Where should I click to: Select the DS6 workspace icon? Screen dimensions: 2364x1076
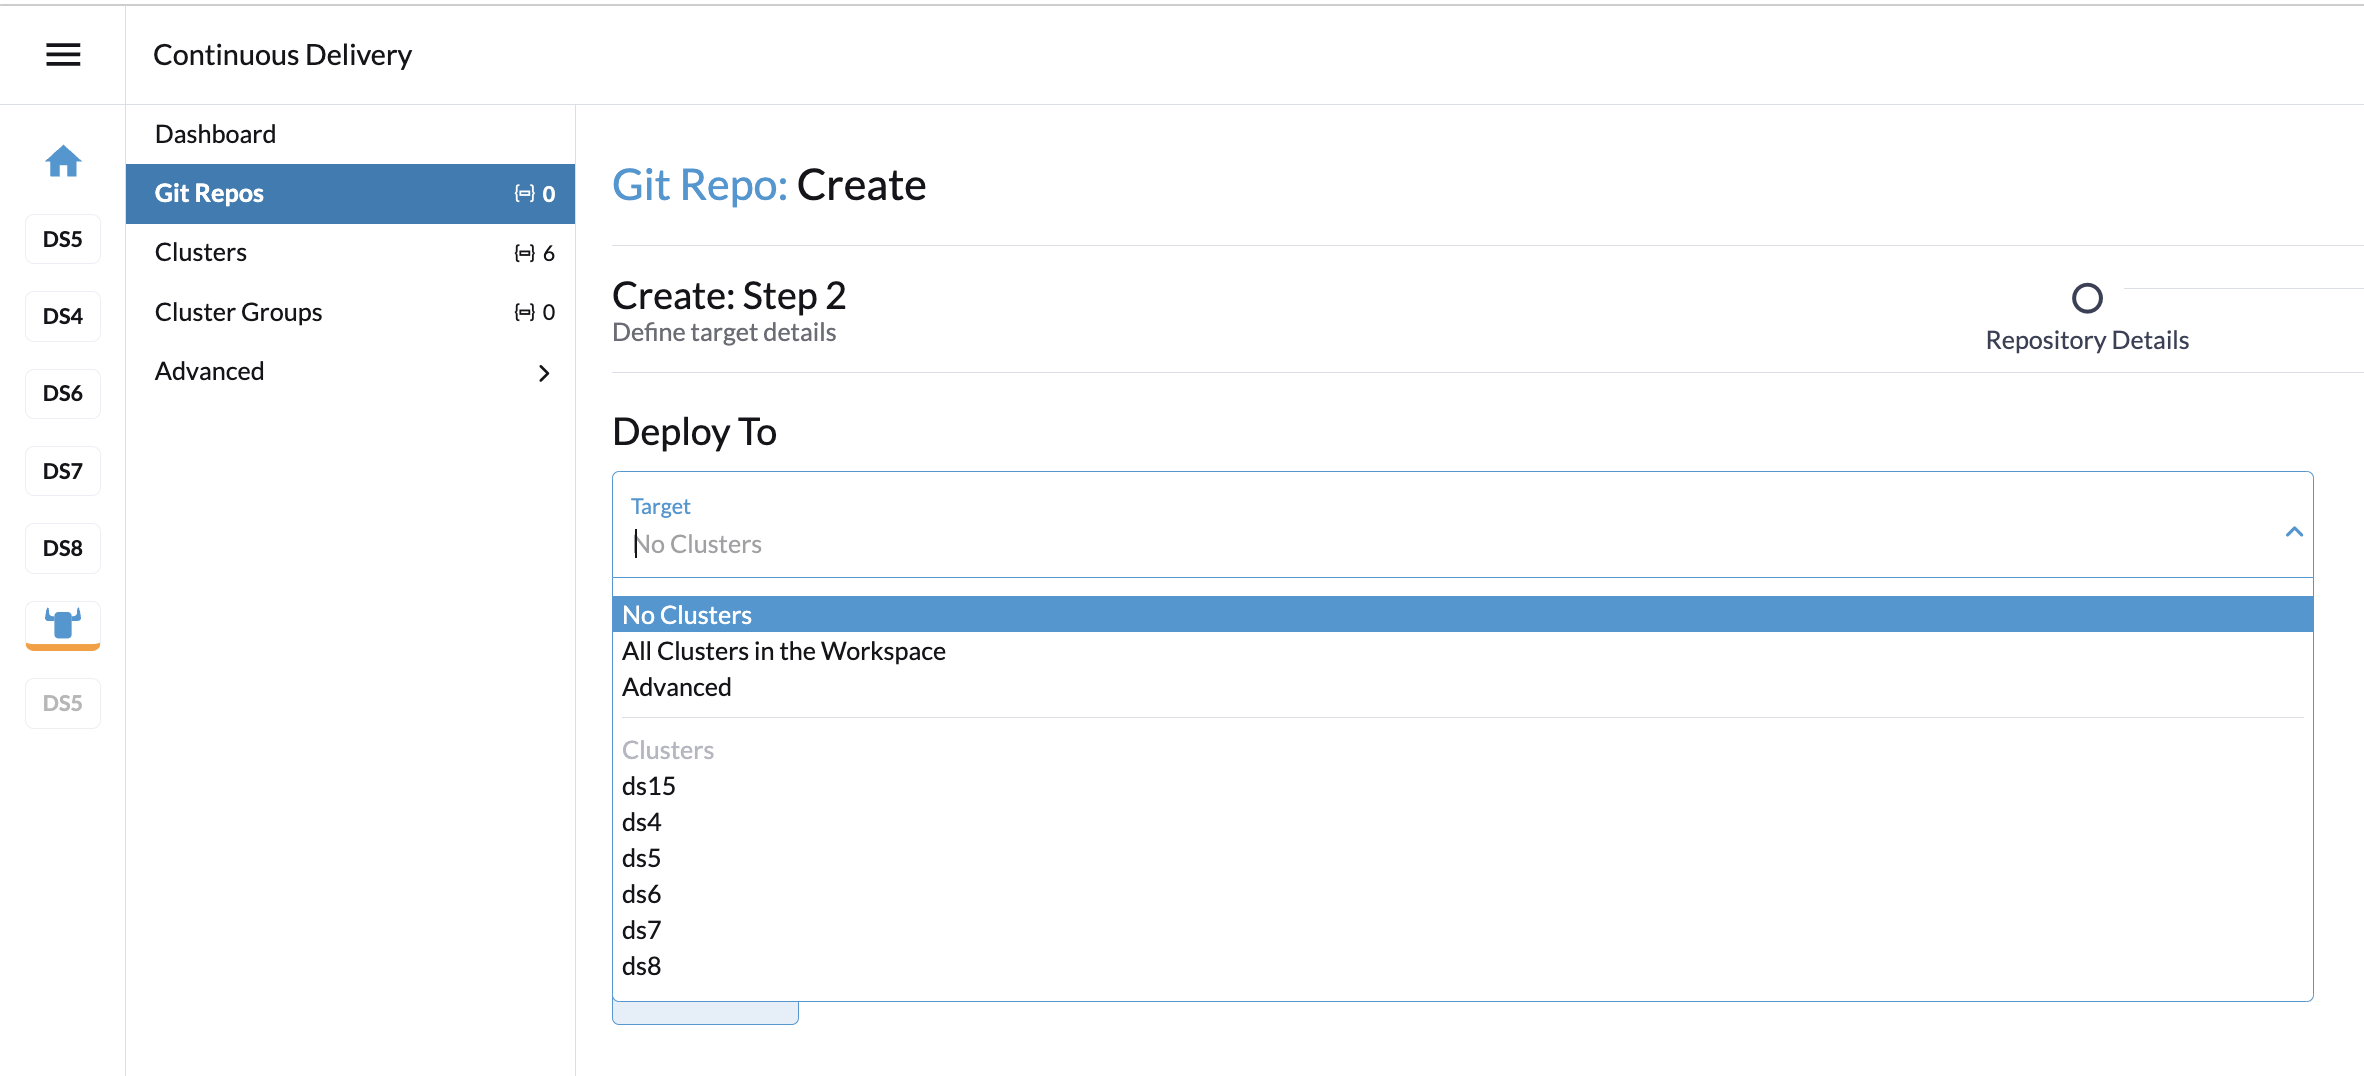[62, 393]
